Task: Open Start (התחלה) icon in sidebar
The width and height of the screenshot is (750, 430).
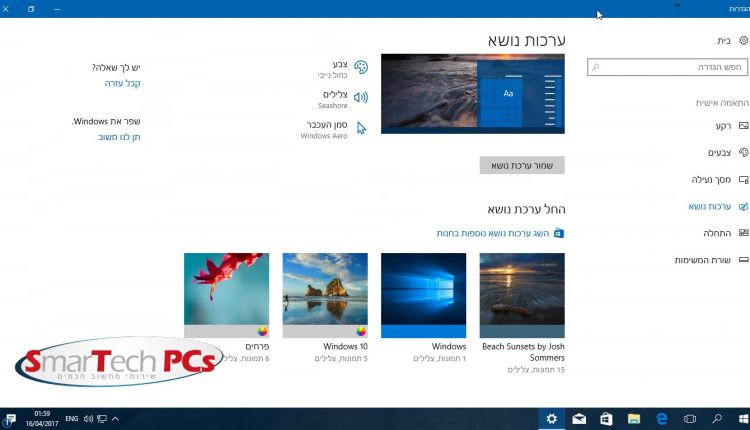Action: pos(743,233)
